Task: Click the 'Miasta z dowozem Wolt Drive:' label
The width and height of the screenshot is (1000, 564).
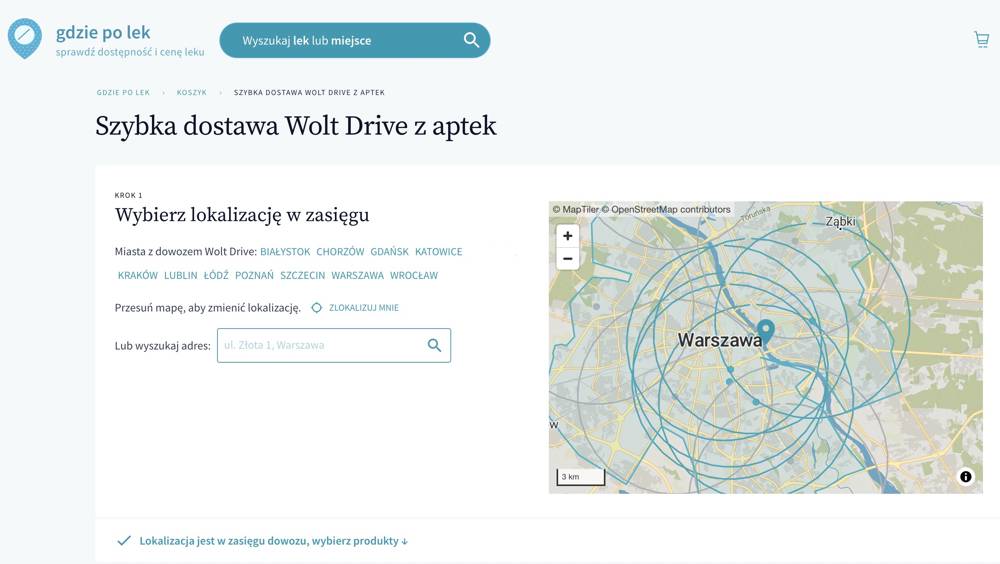Action: 186,252
